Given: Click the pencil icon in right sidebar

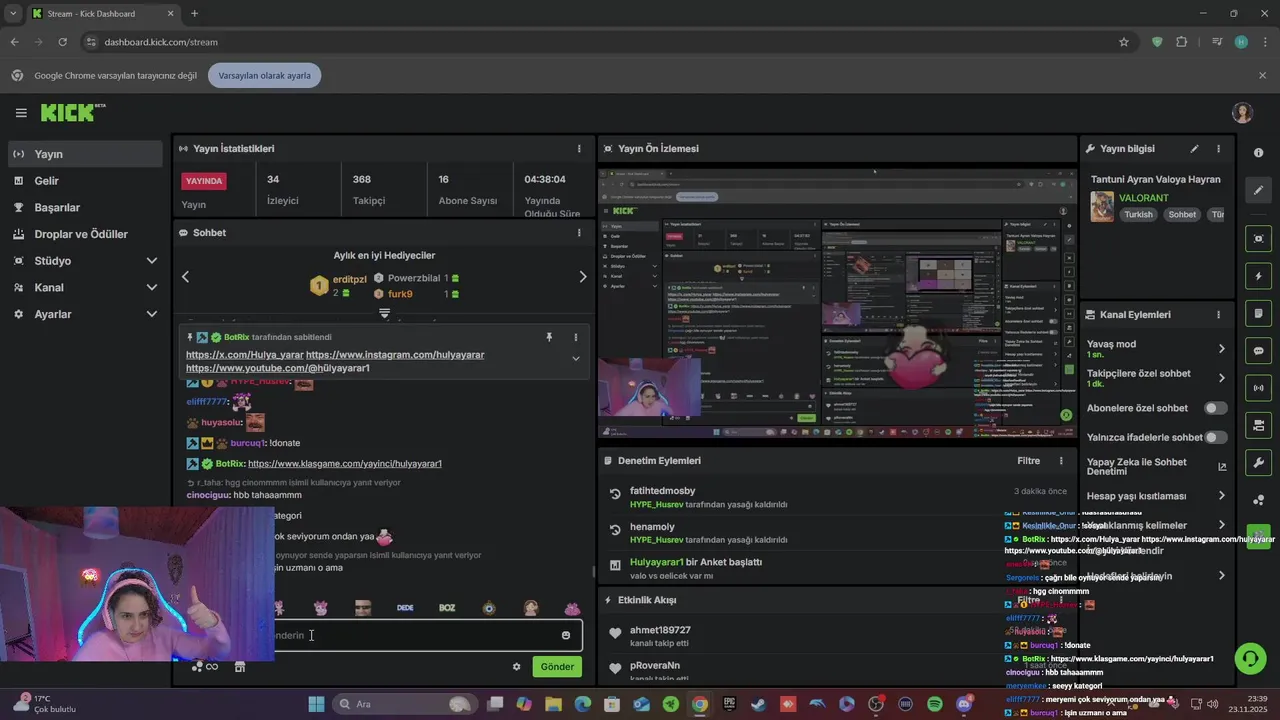Looking at the screenshot, I should tap(1258, 190).
